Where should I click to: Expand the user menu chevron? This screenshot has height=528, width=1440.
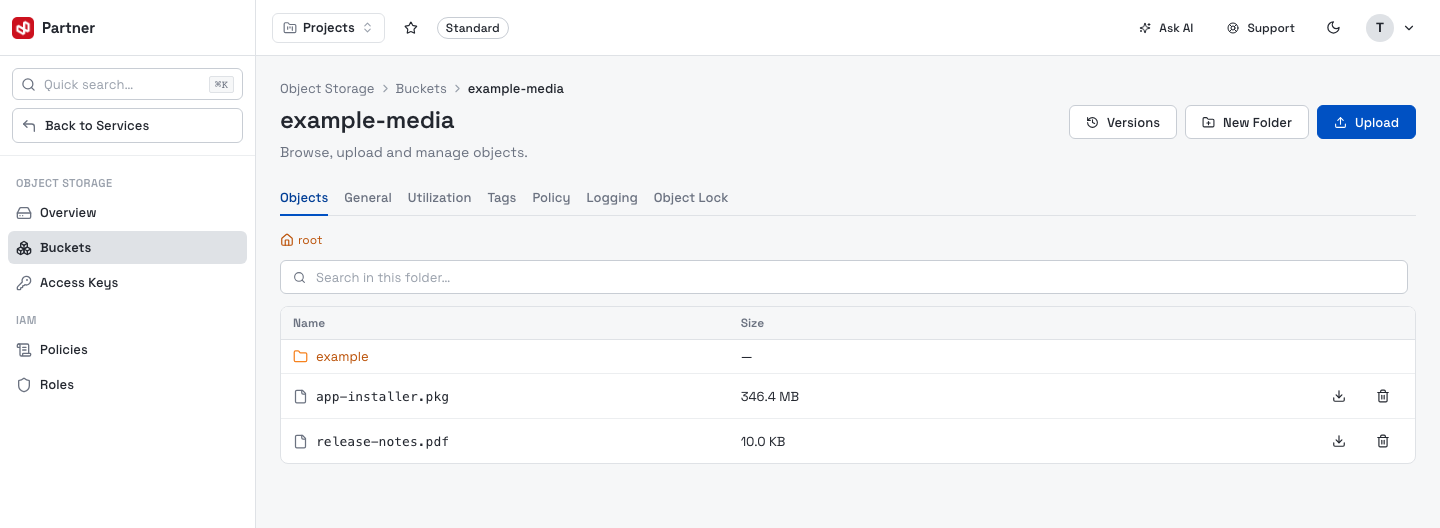coord(1409,28)
